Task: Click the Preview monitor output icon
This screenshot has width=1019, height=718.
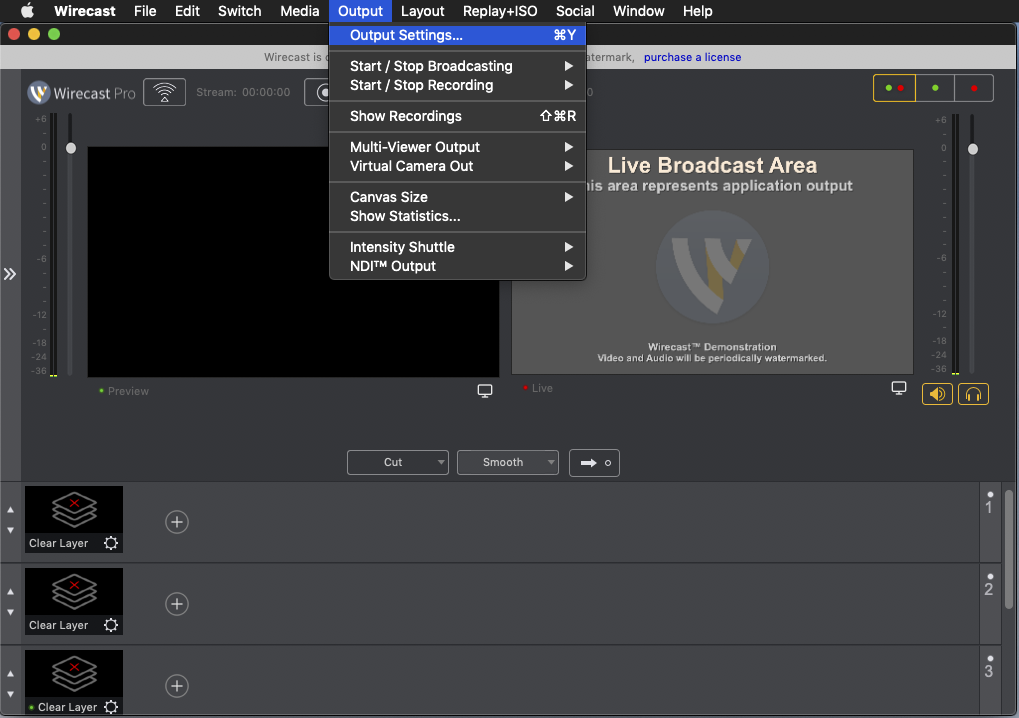Action: pyautogui.click(x=485, y=391)
